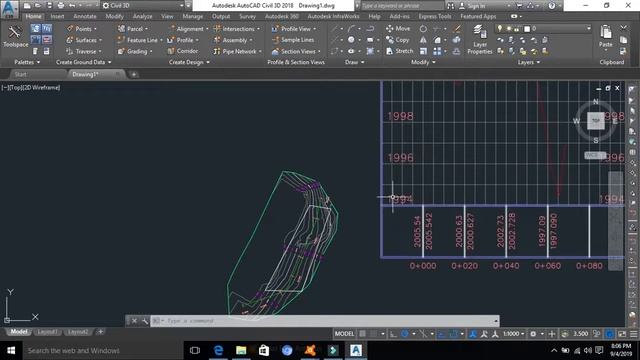Click Sign In link in title bar
640x360 pixels.
point(476,6)
